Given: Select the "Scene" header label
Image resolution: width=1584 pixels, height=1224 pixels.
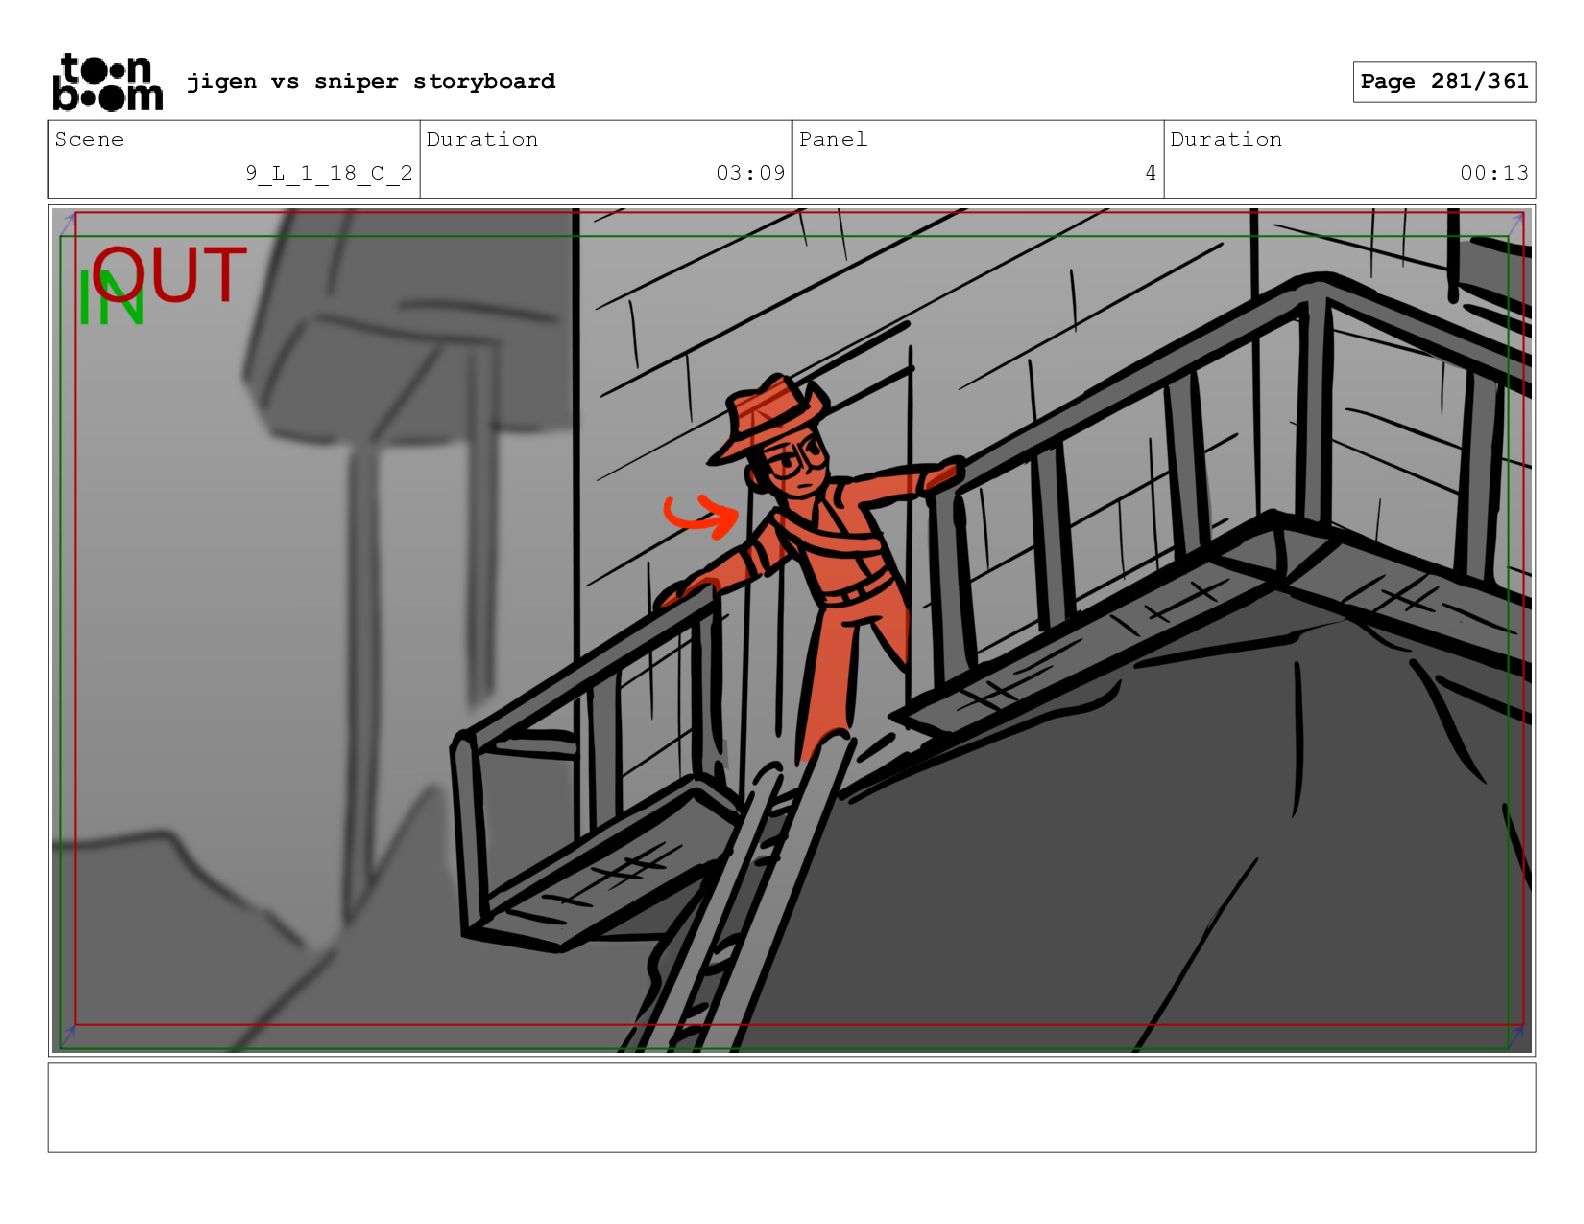Looking at the screenshot, I should click(89, 139).
